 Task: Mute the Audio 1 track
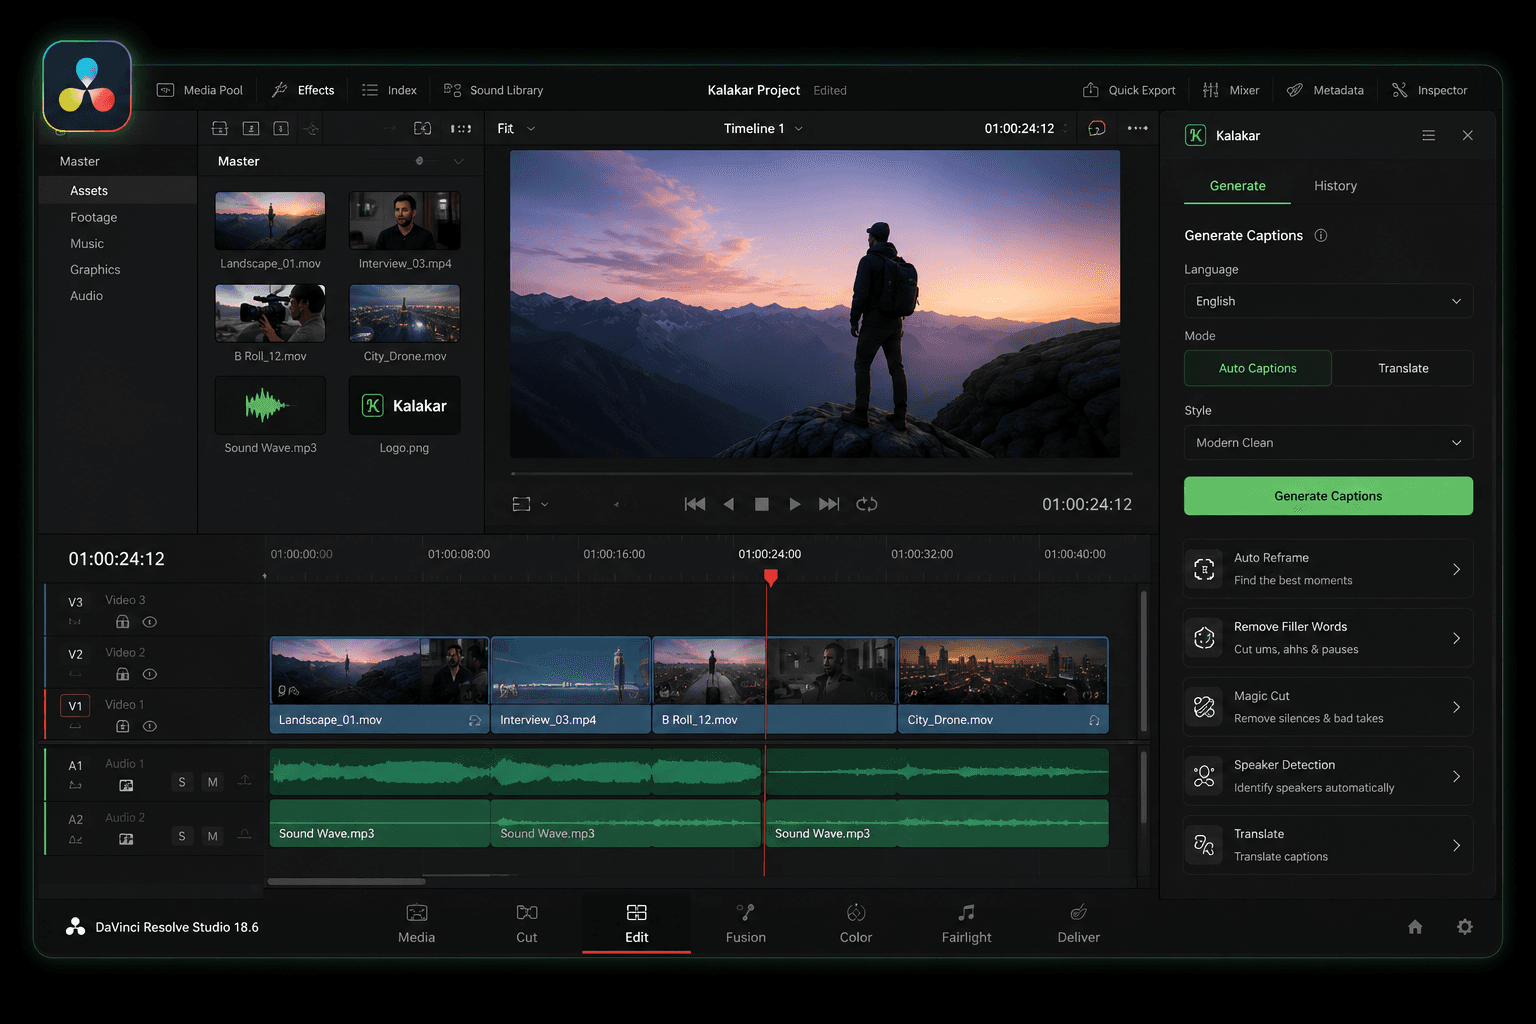click(x=212, y=782)
